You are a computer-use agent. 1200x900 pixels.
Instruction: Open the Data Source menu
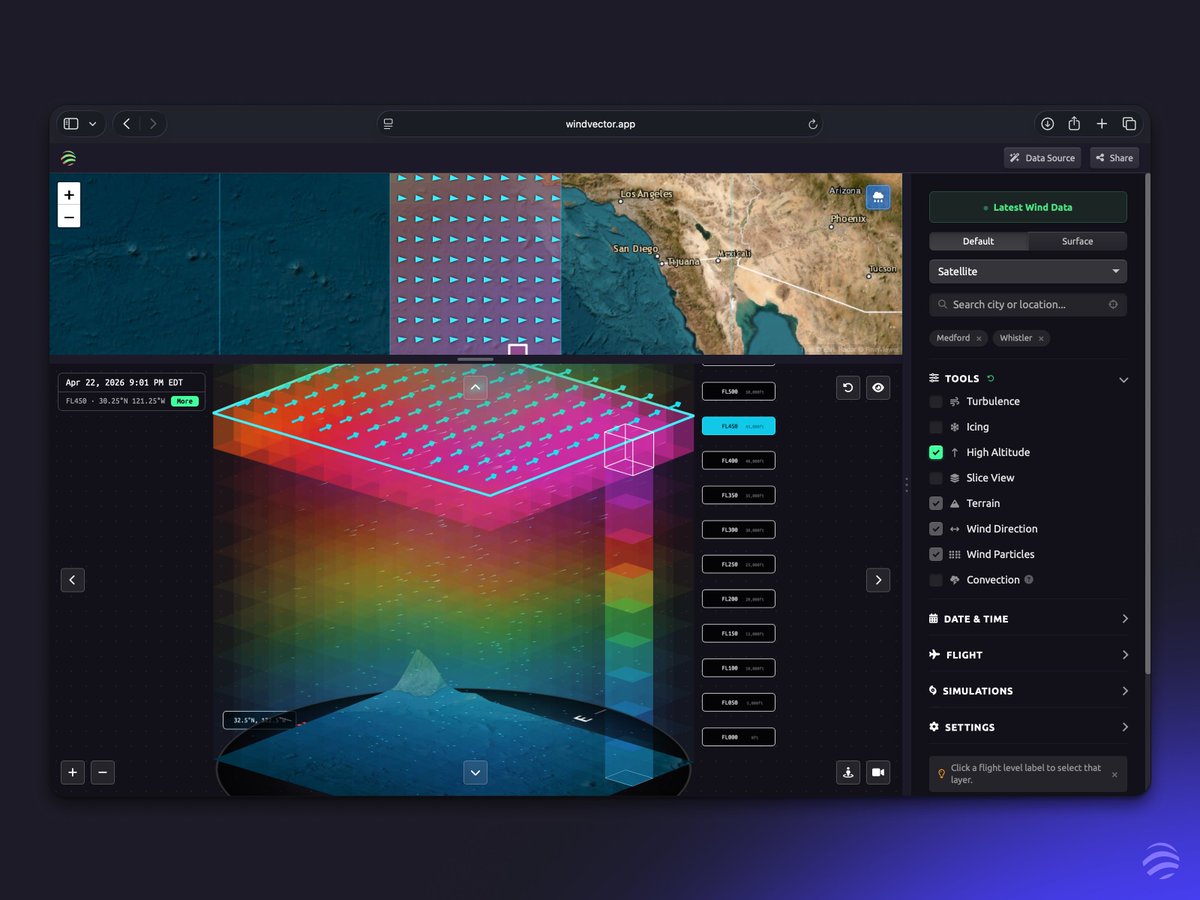(1042, 158)
